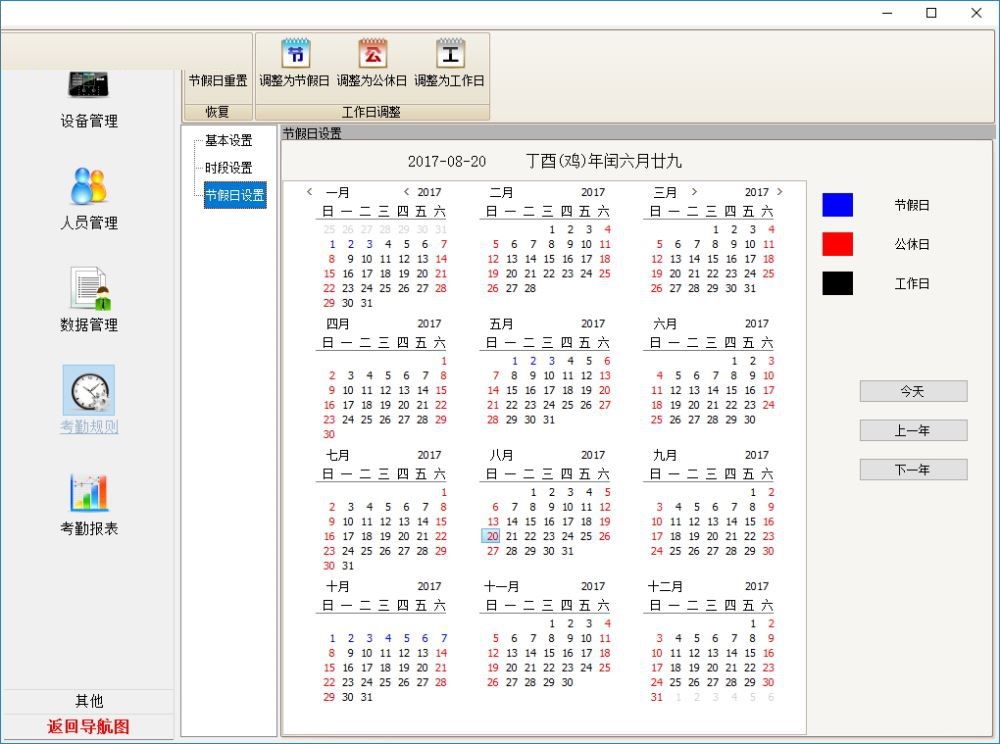1000x744 pixels.
Task: Click next month arrow after 三月
Action: point(694,191)
